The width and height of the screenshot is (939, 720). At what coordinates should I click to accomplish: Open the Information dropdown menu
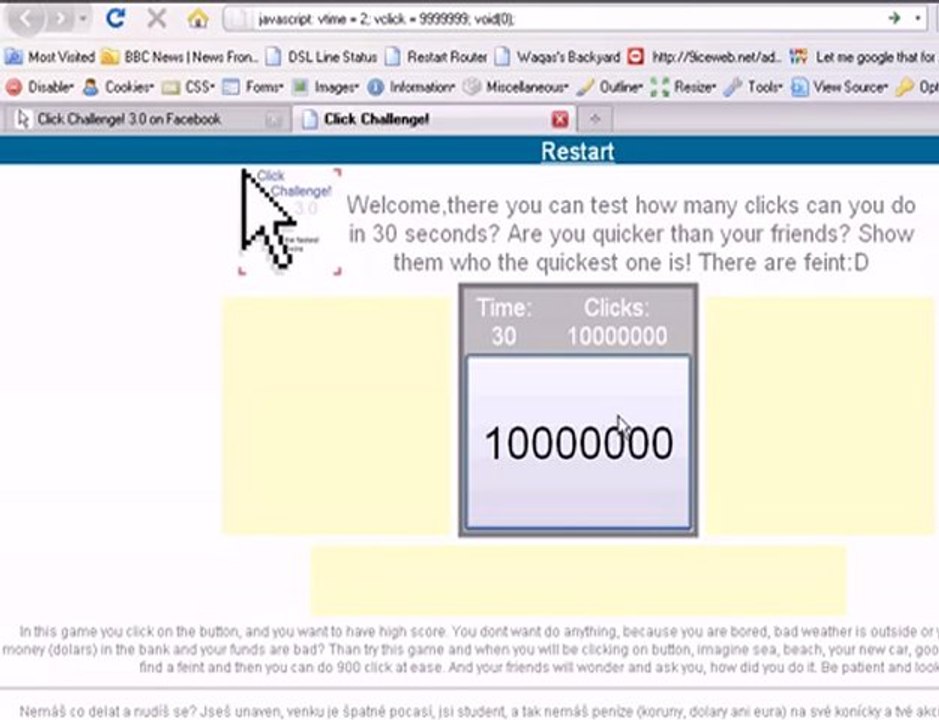point(411,87)
